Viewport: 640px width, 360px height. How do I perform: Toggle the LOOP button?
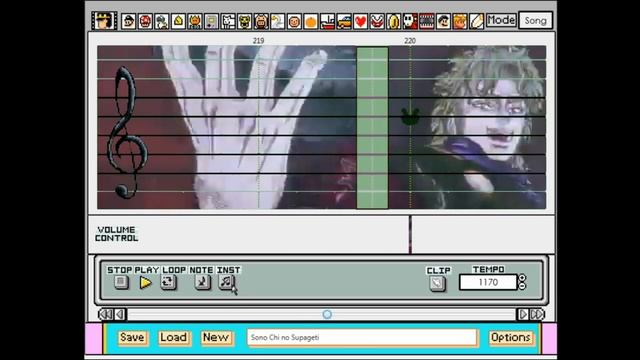click(x=168, y=282)
